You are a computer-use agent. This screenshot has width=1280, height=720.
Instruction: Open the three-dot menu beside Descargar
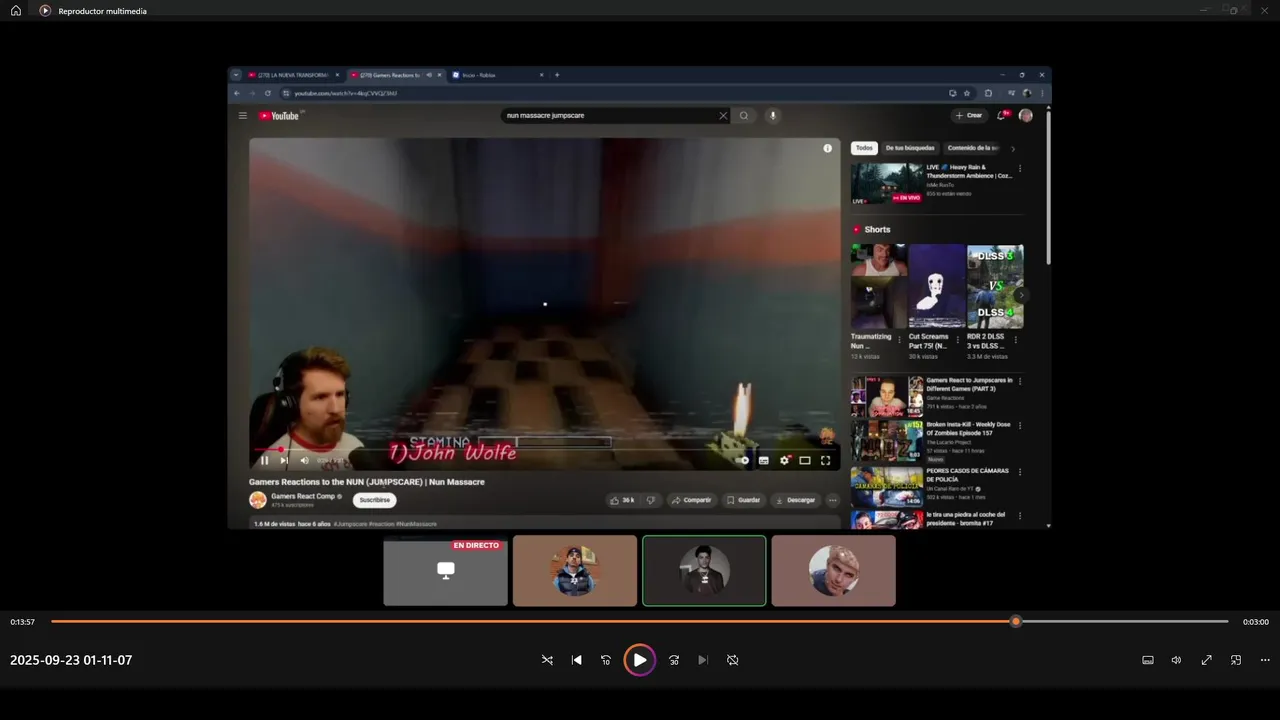click(832, 500)
